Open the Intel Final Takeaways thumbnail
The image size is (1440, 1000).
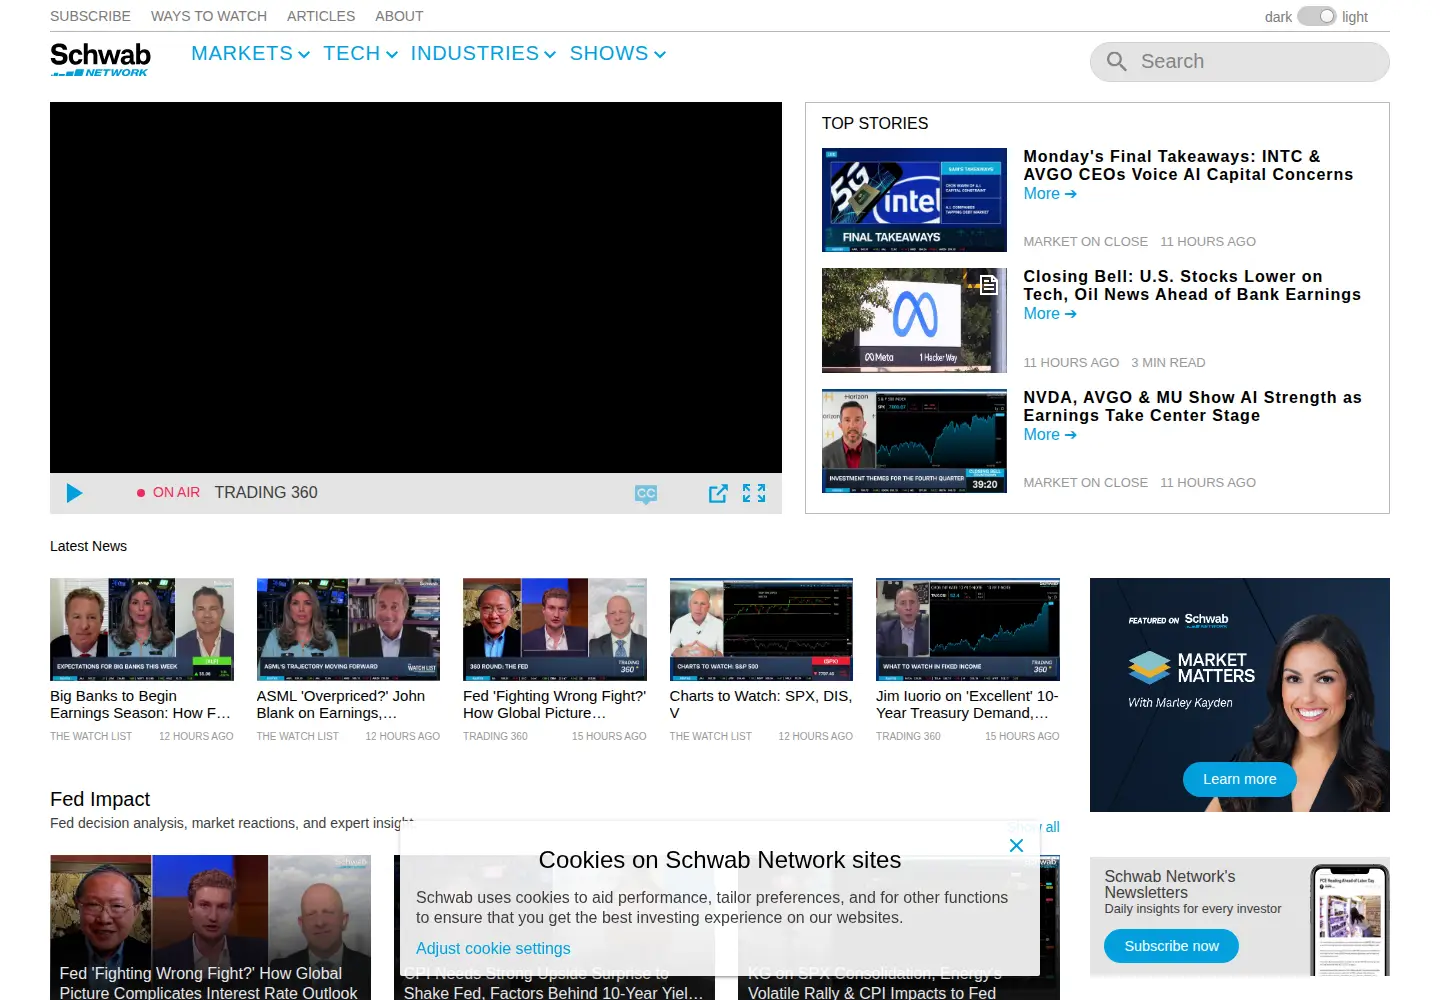pos(914,200)
